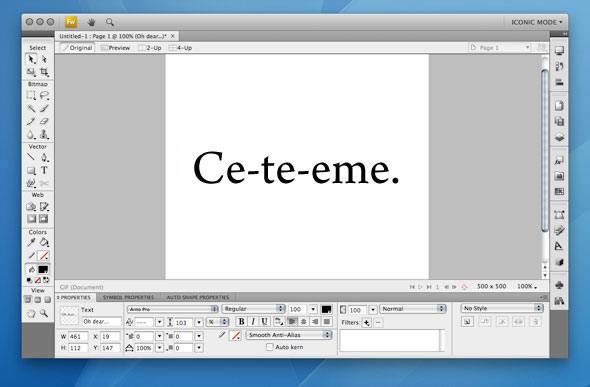This screenshot has height=387, width=590.
Task: Select the Slice tool
Action: click(44, 206)
